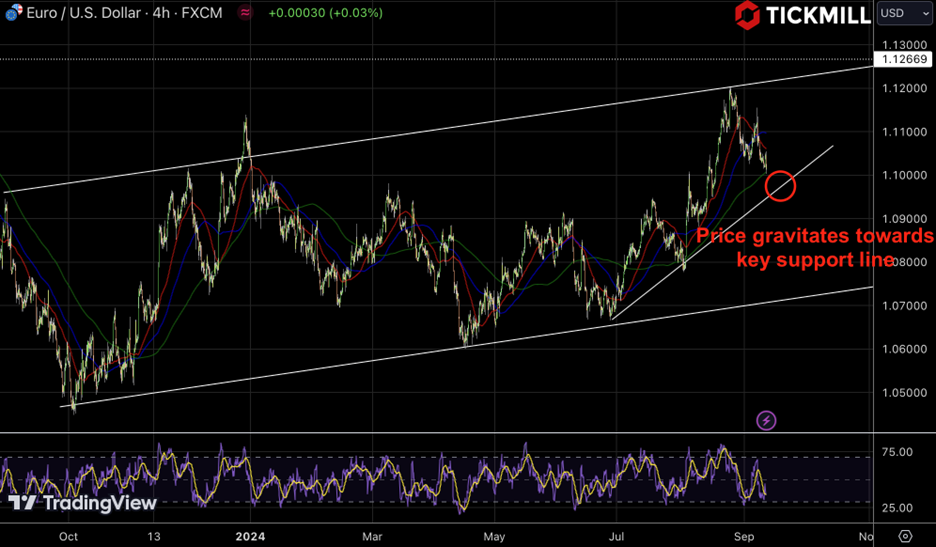Image resolution: width=936 pixels, height=547 pixels.
Task: Click the 1.08000 price scale label
Action: pyautogui.click(x=904, y=262)
